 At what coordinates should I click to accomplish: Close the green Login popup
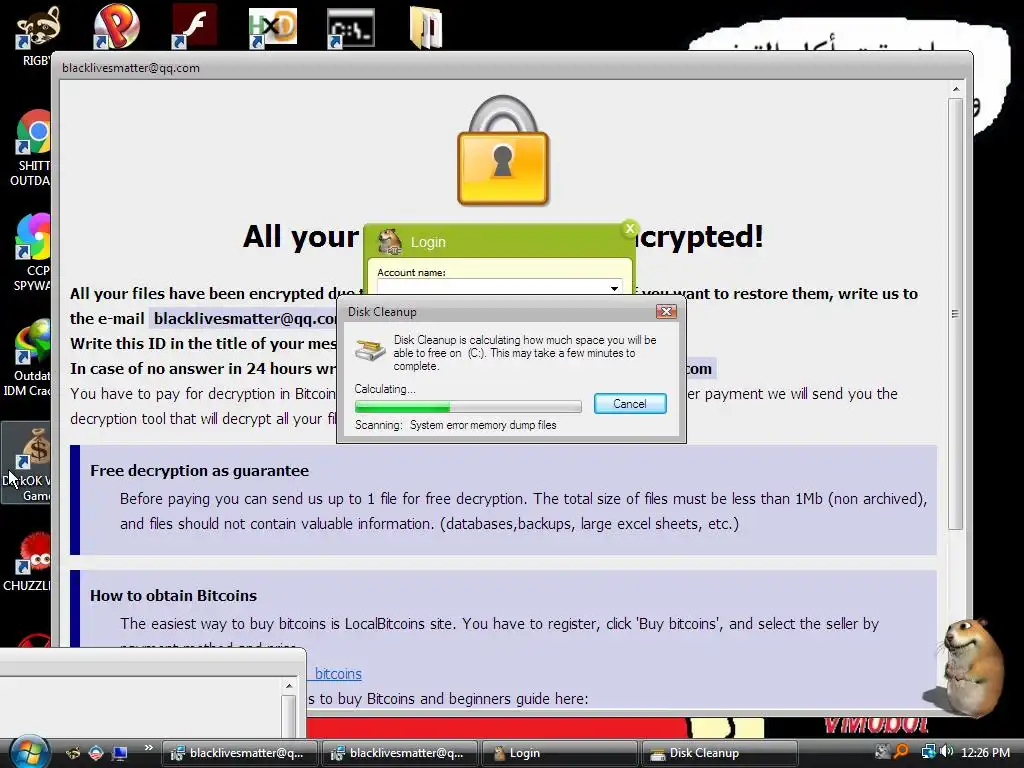tap(629, 229)
